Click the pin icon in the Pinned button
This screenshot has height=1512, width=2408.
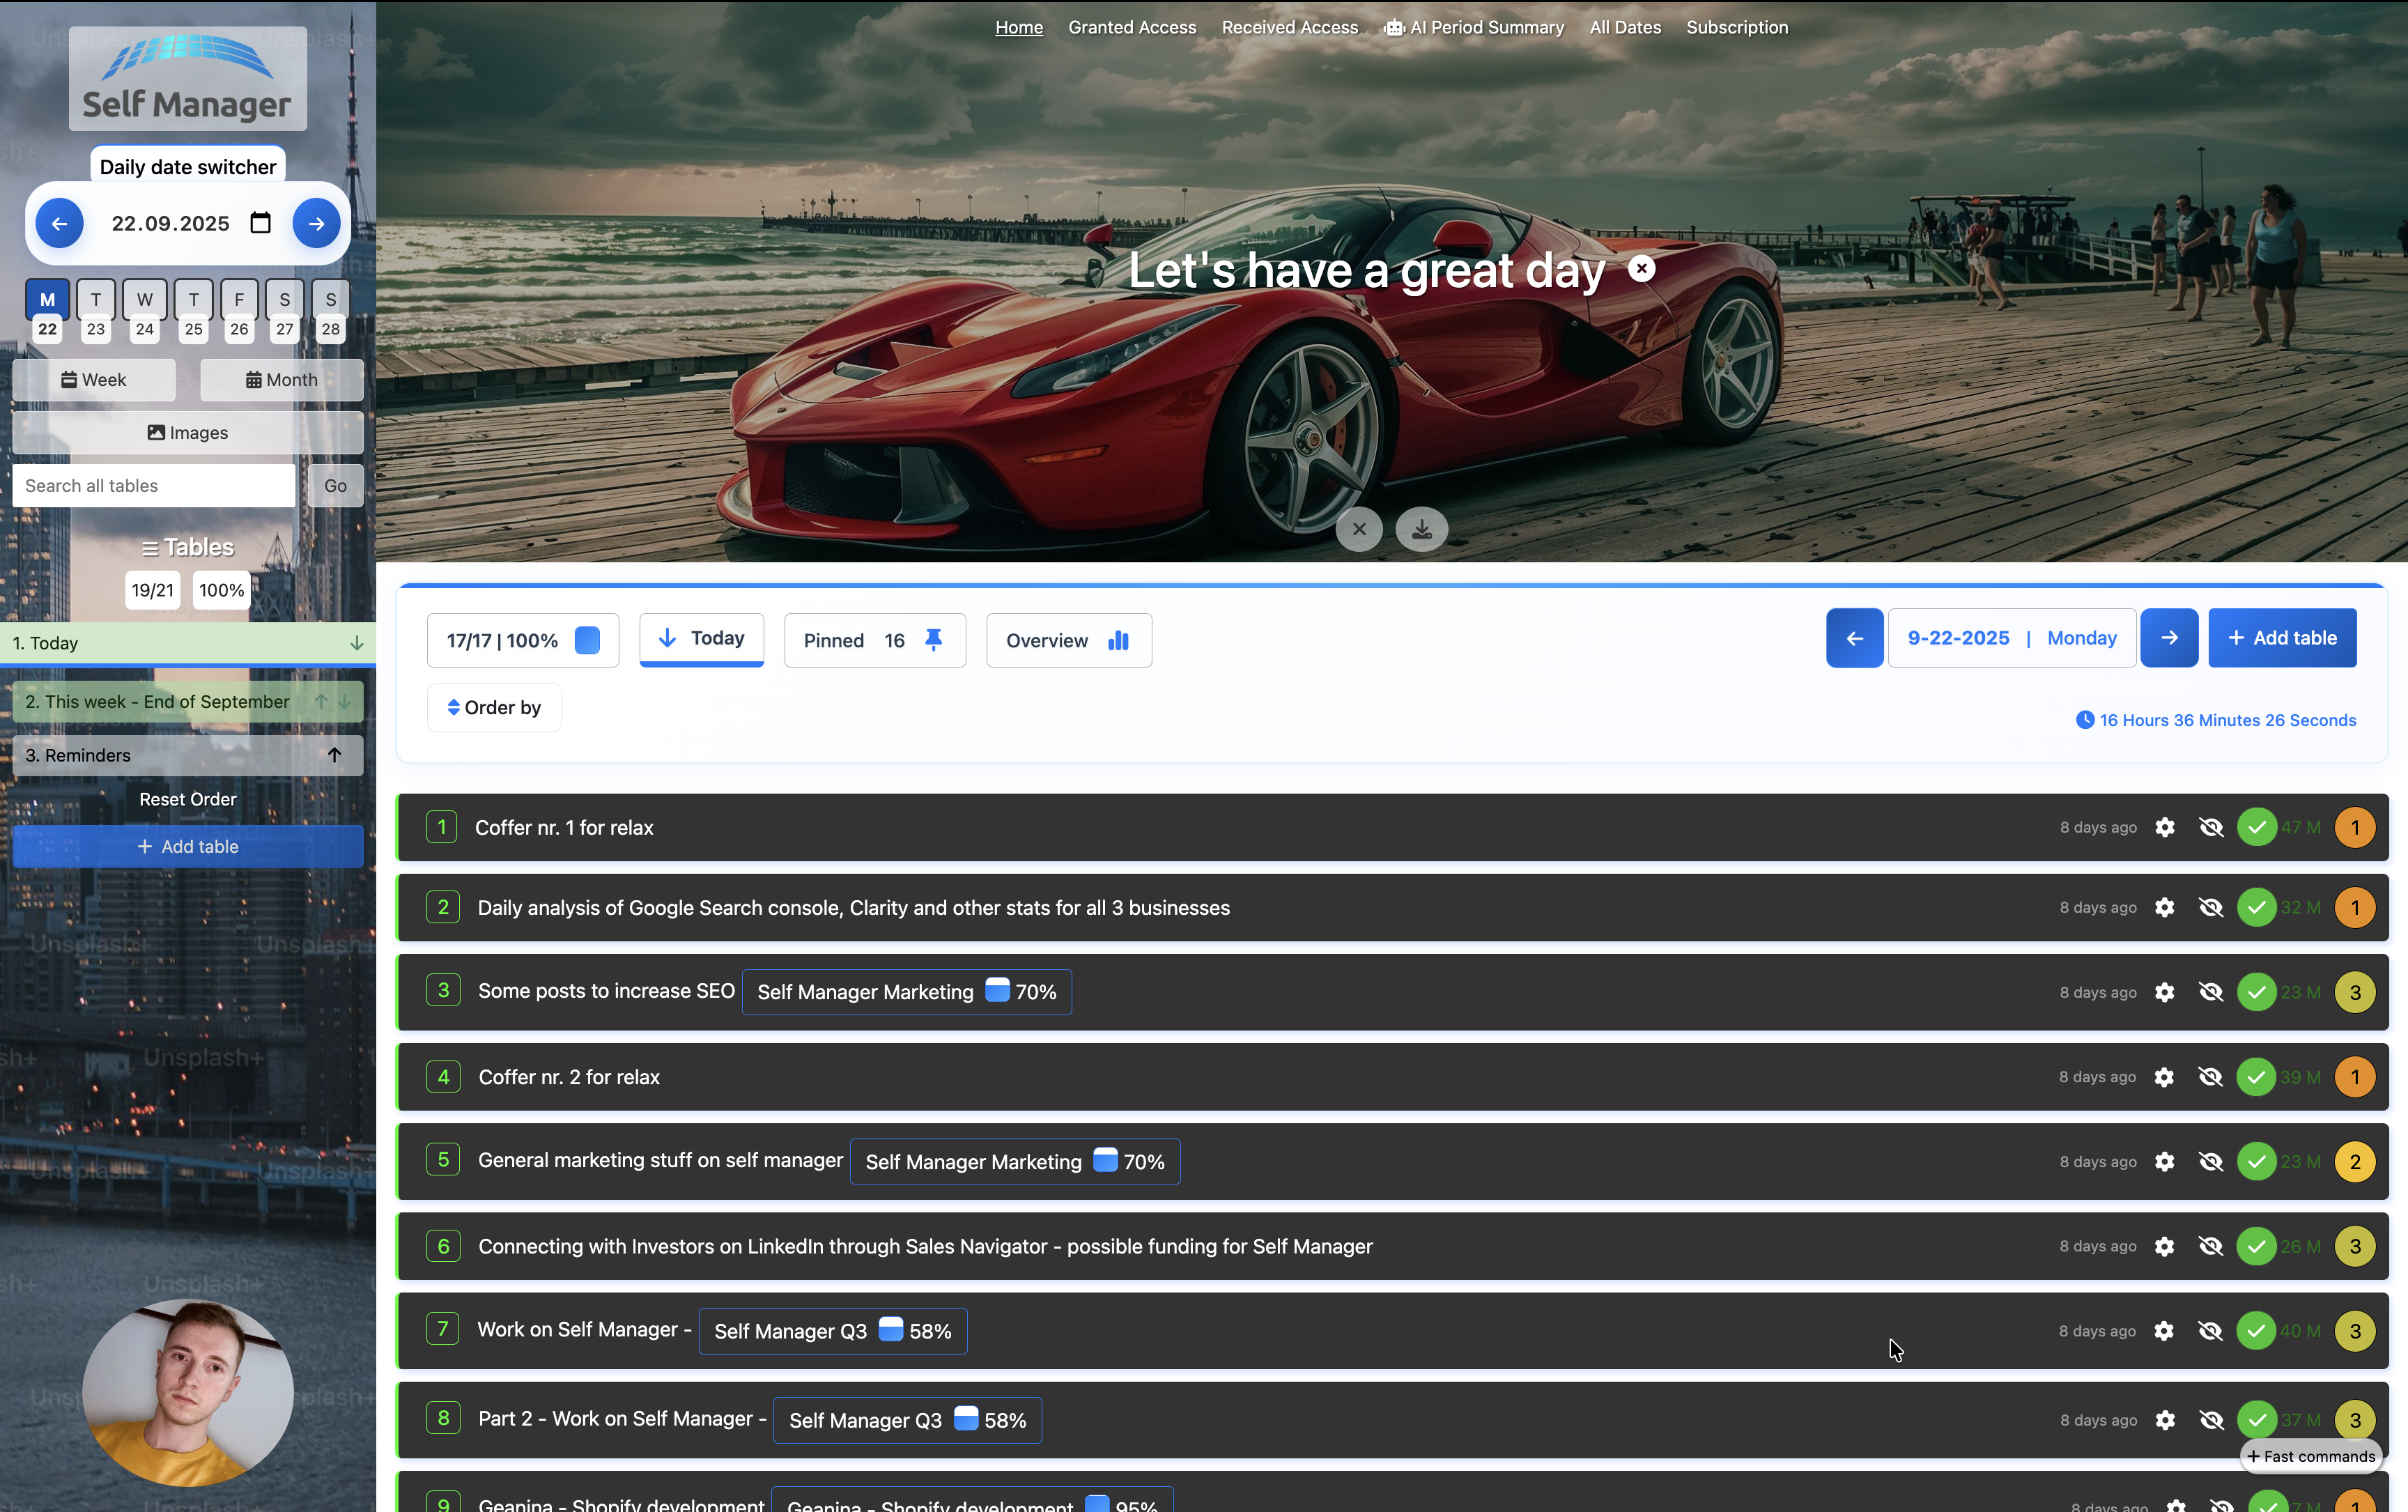click(x=933, y=640)
